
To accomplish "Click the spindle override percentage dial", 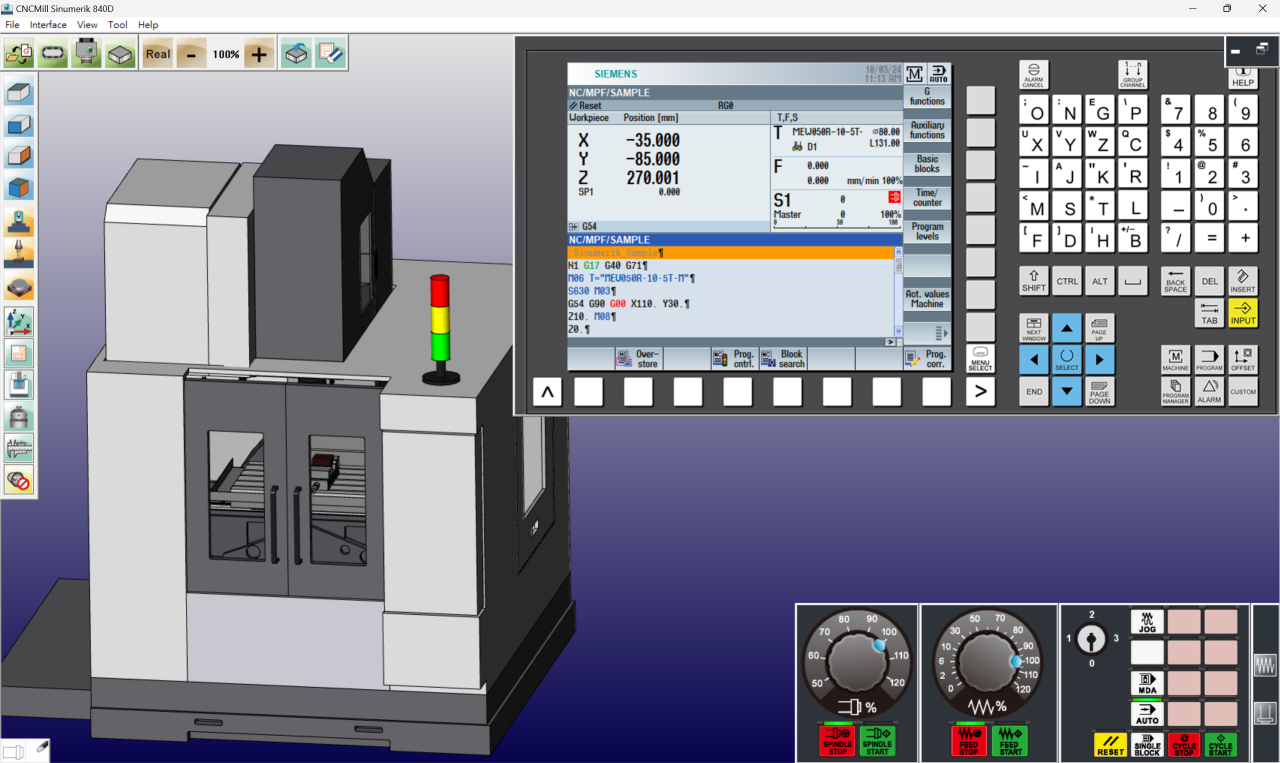I will coord(857,663).
